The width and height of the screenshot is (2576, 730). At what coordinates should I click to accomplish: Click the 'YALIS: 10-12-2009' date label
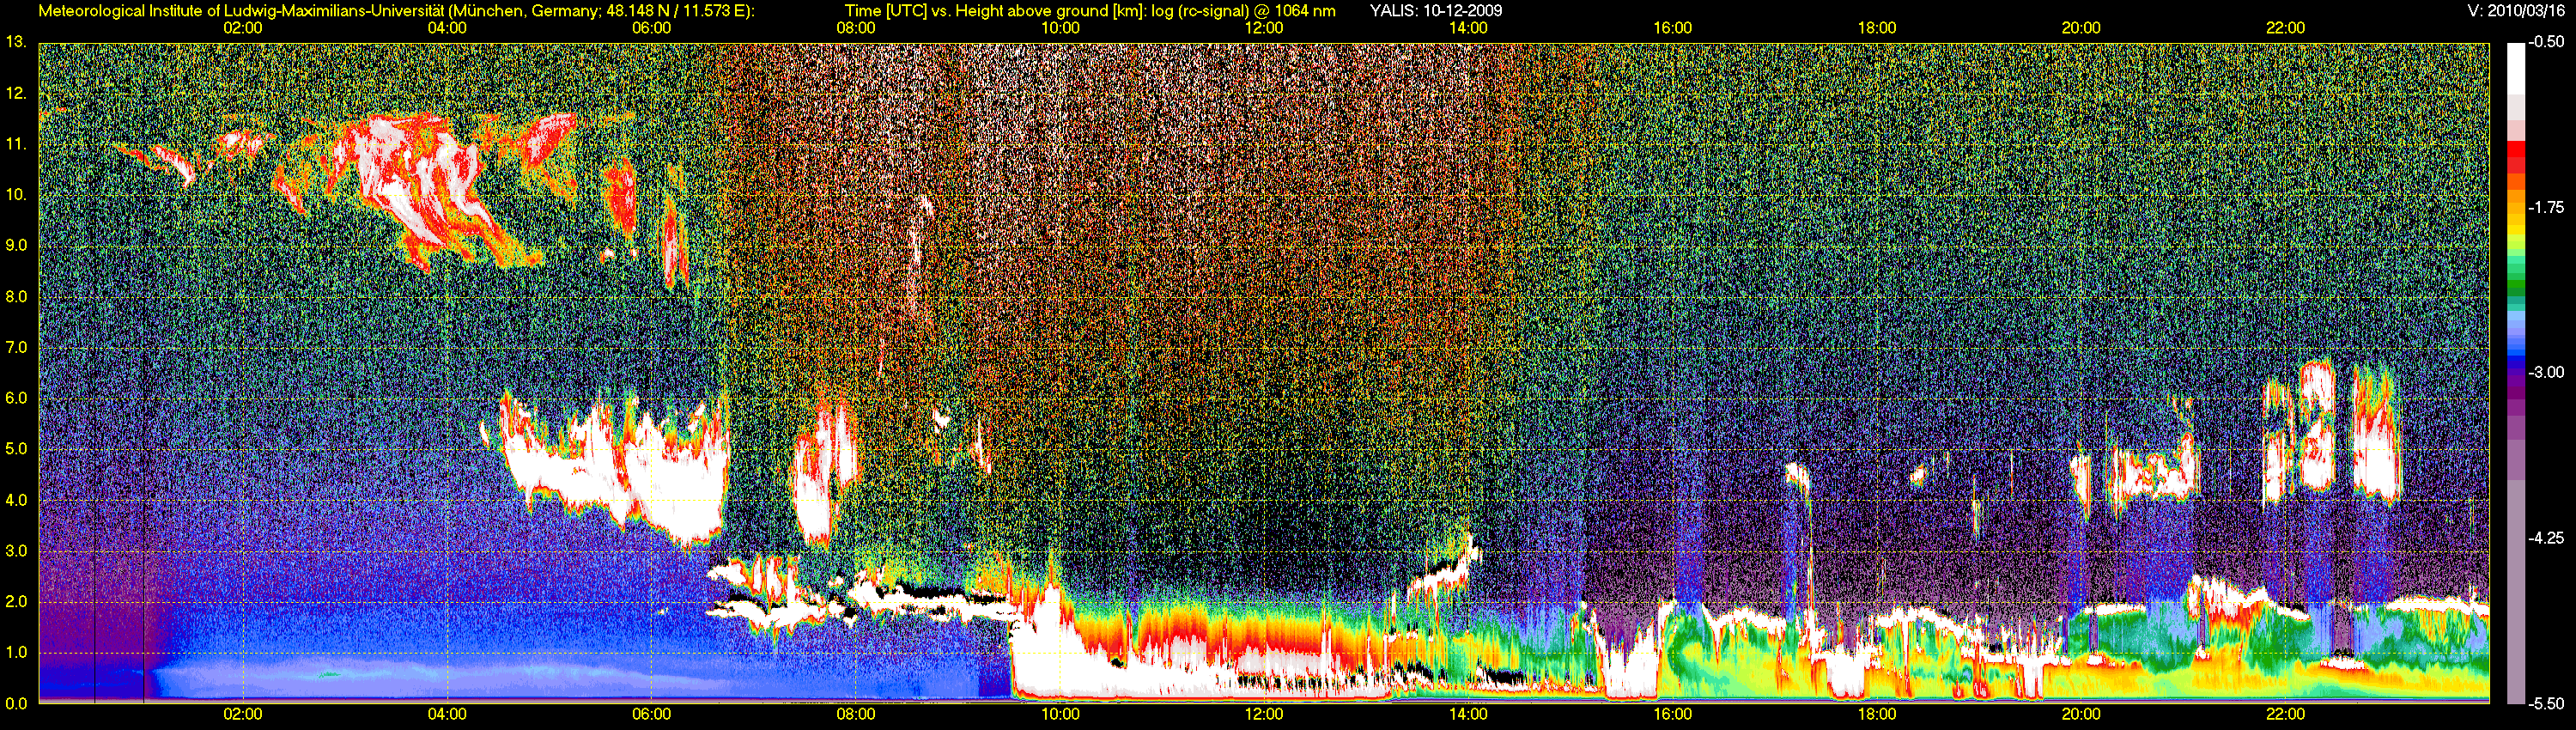pos(1435,10)
